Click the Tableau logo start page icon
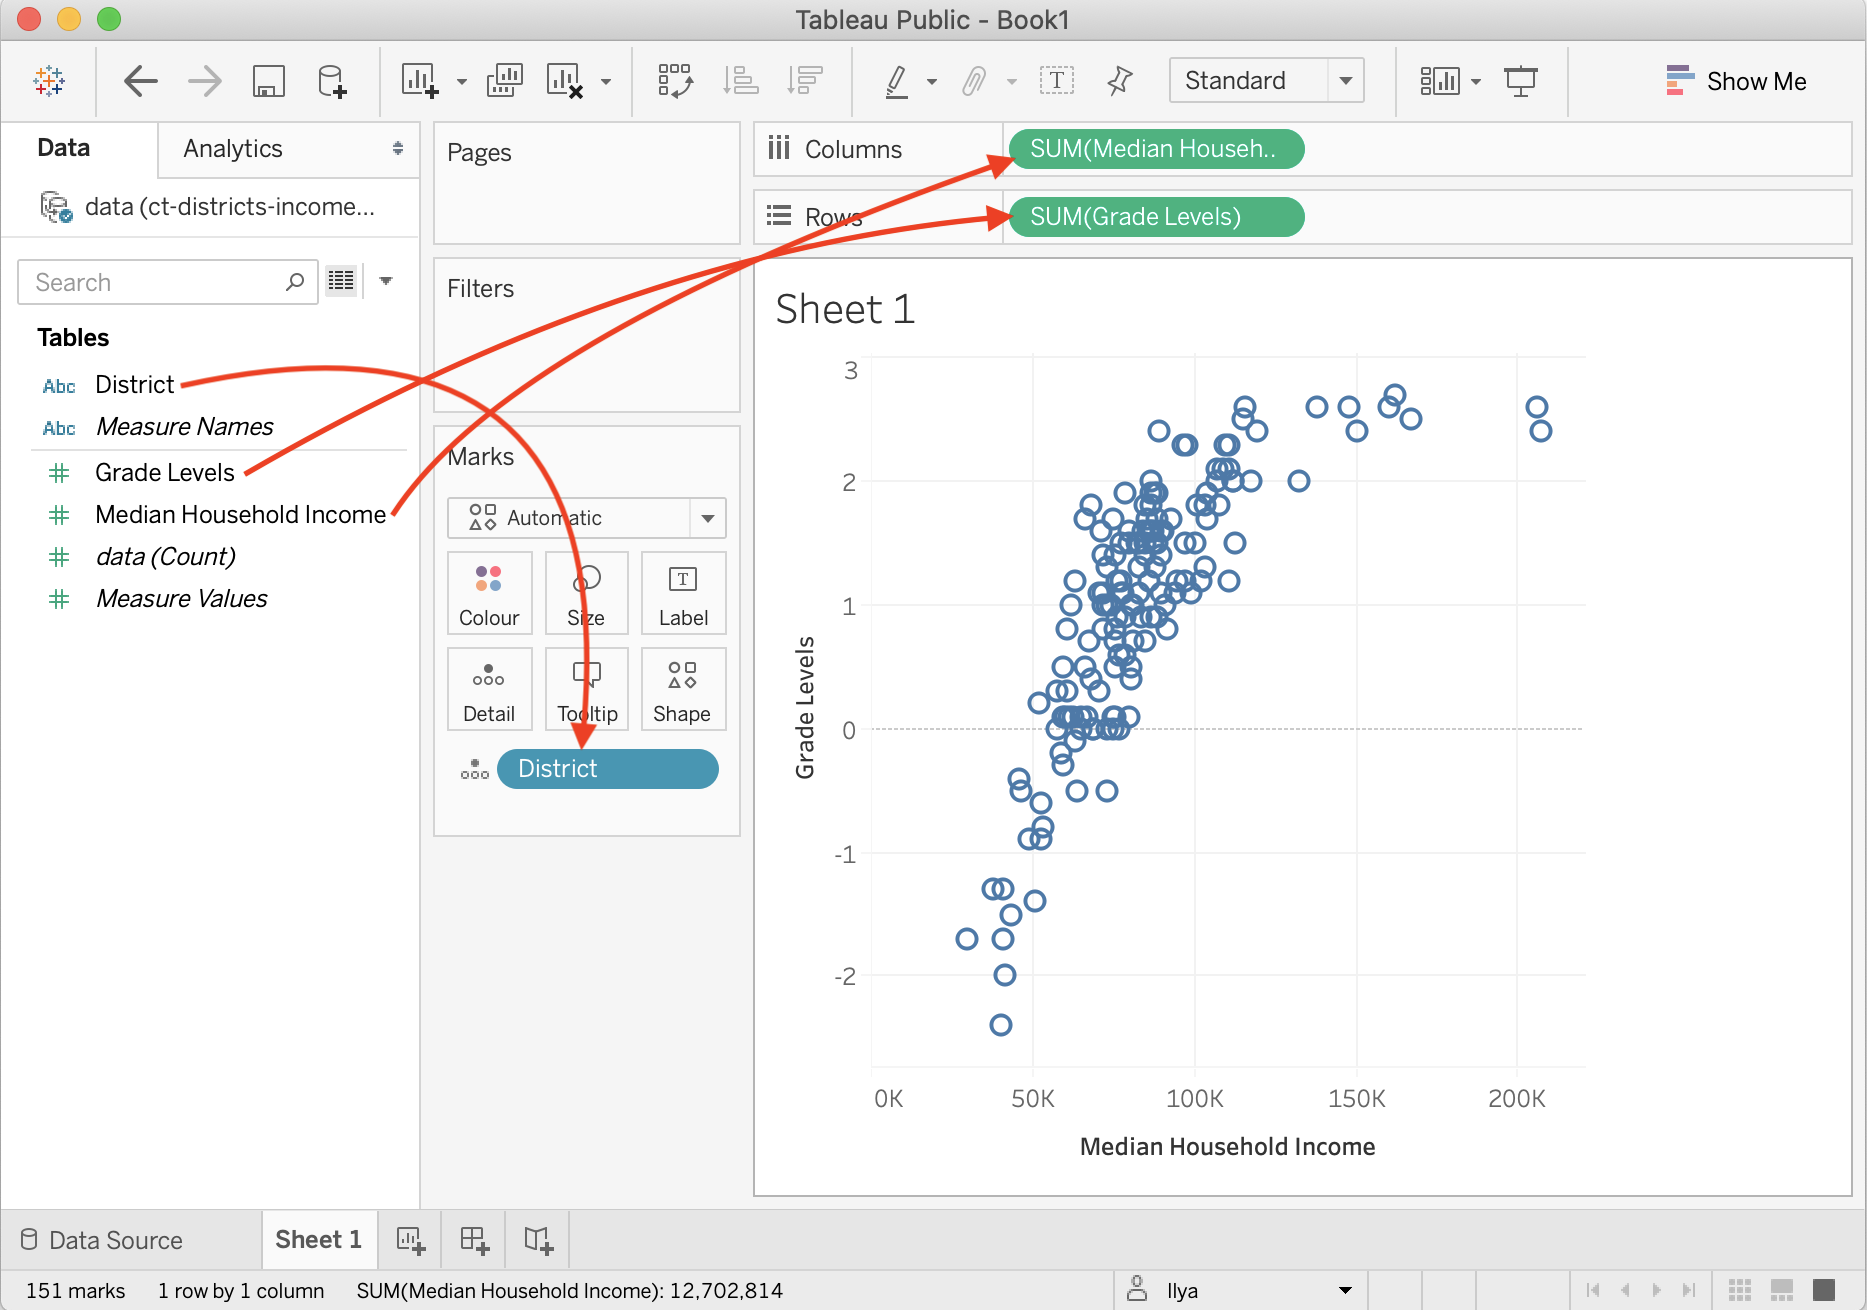The height and width of the screenshot is (1310, 1867). [49, 81]
